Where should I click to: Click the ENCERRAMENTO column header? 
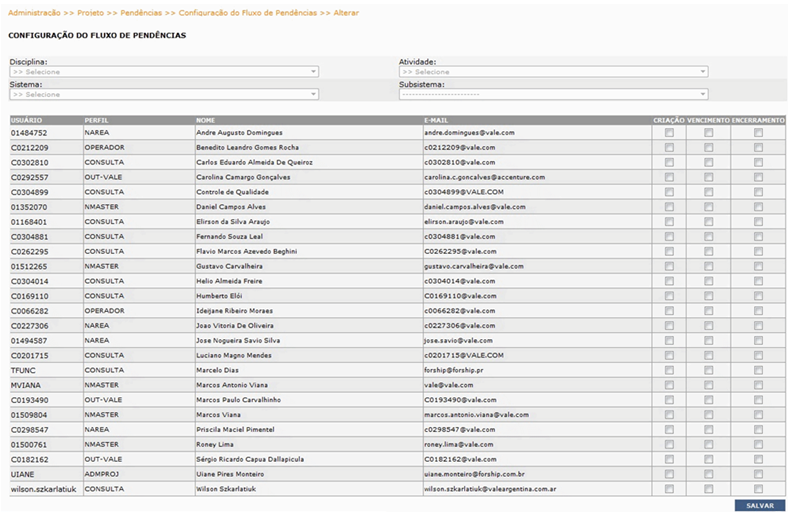click(x=758, y=120)
